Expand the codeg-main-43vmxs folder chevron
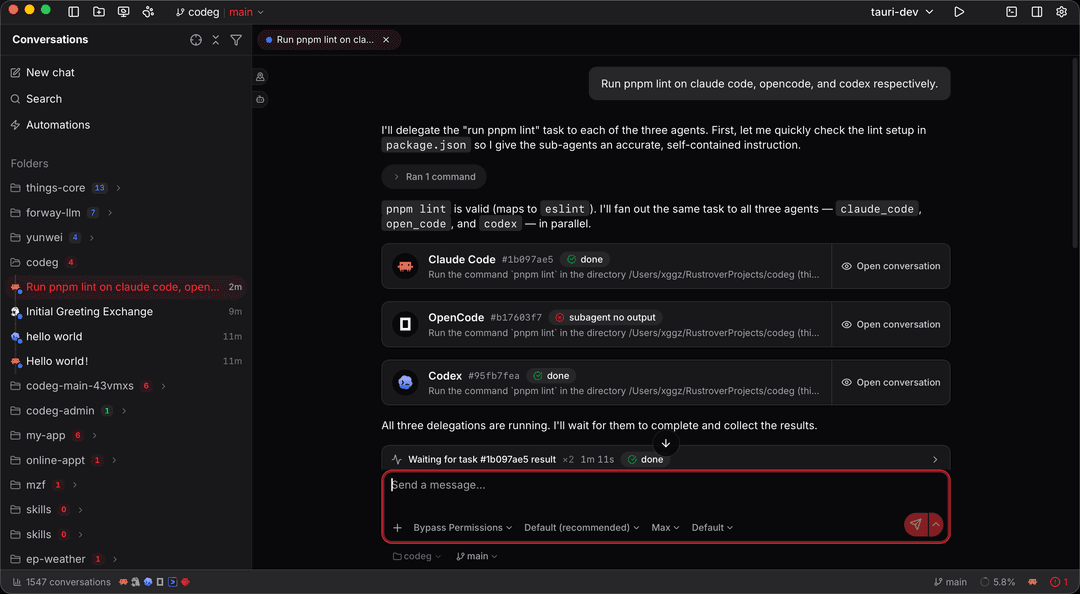 click(x=163, y=386)
